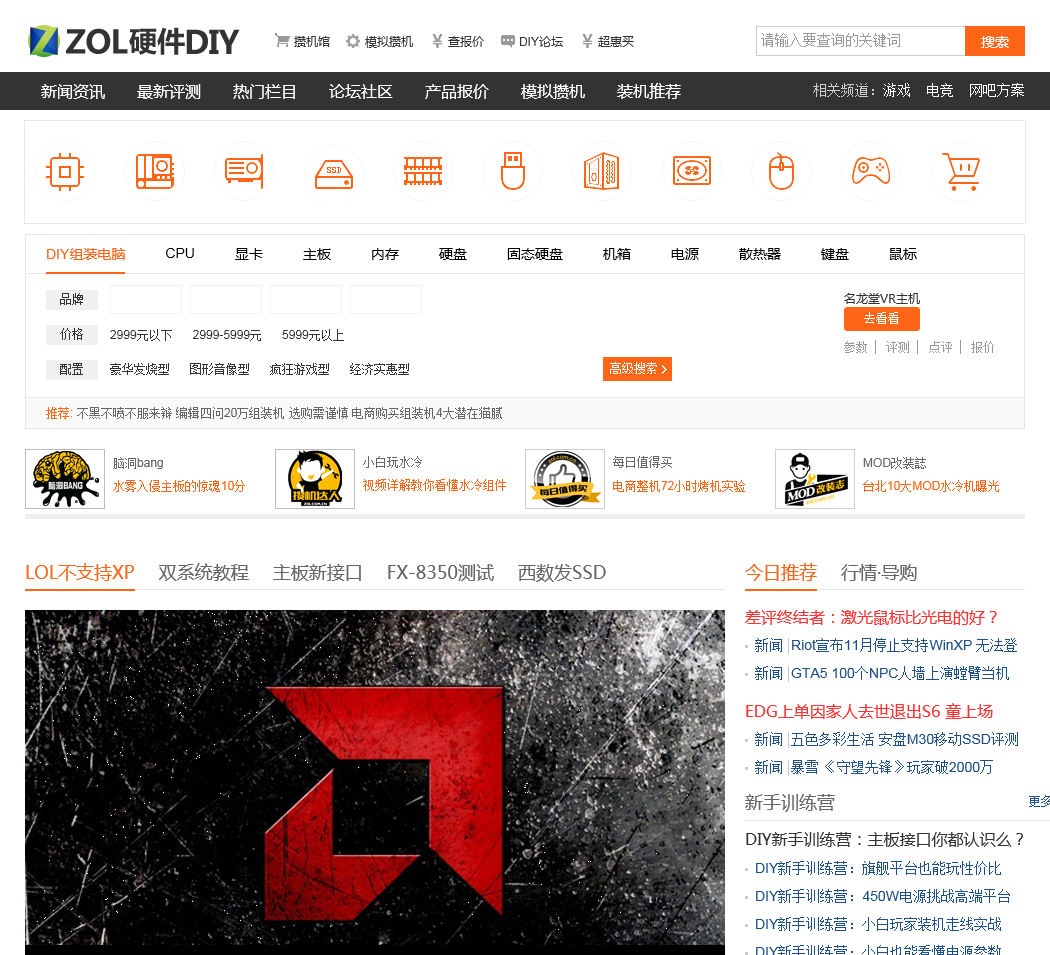Select the graphics card category icon
The height and width of the screenshot is (955, 1050).
[x=244, y=171]
